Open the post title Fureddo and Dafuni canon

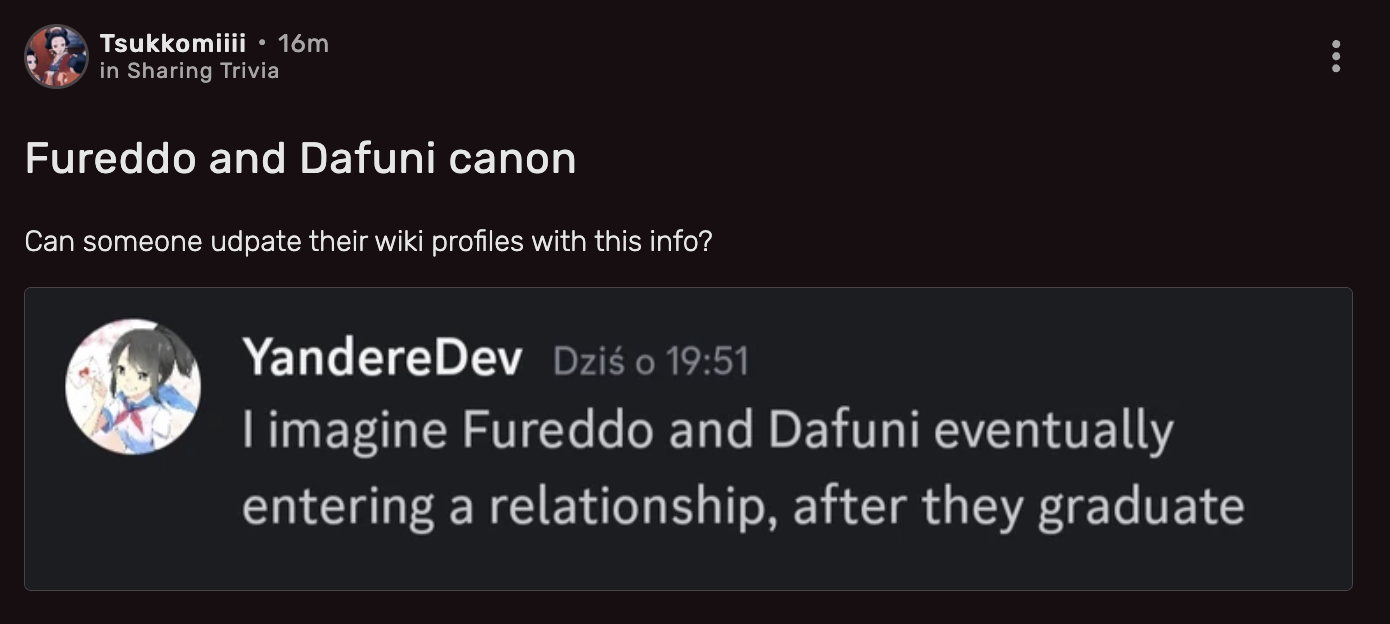pyautogui.click(x=300, y=159)
